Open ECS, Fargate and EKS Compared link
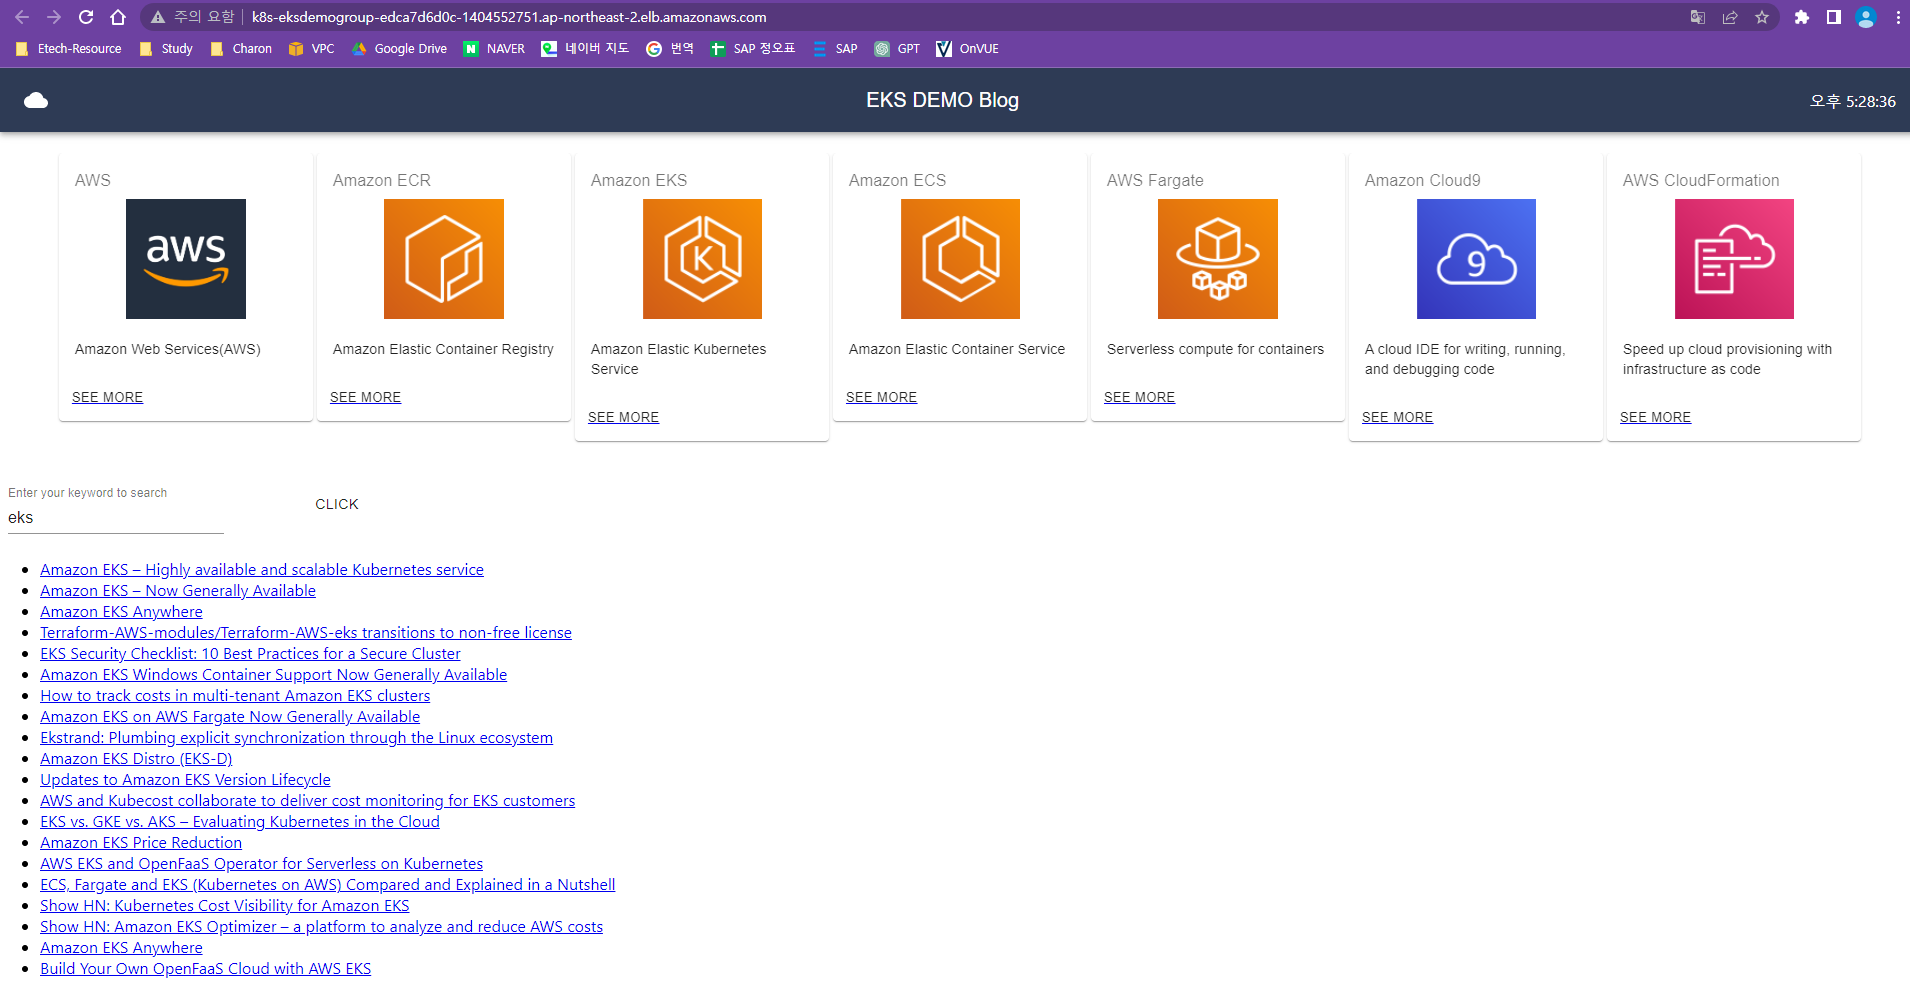Image resolution: width=1910 pixels, height=981 pixels. pos(327,884)
